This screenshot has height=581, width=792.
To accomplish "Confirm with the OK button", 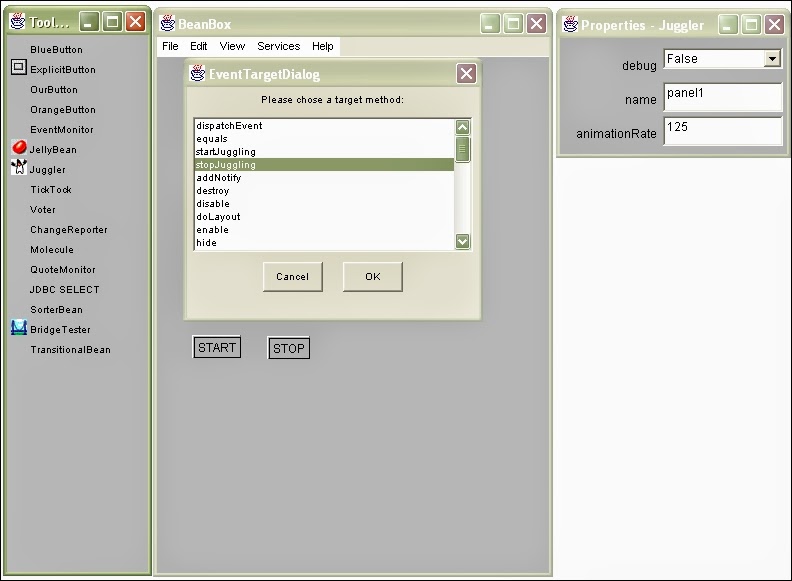I will tap(373, 276).
